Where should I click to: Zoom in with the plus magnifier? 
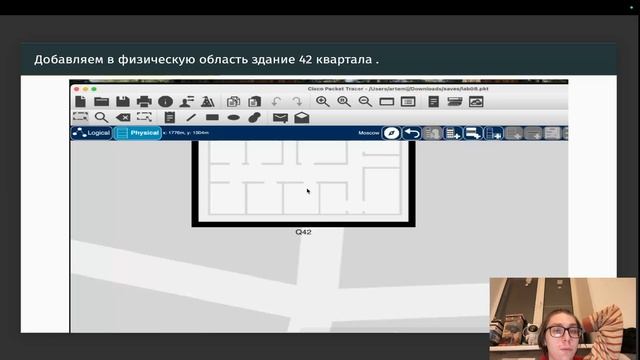322,101
